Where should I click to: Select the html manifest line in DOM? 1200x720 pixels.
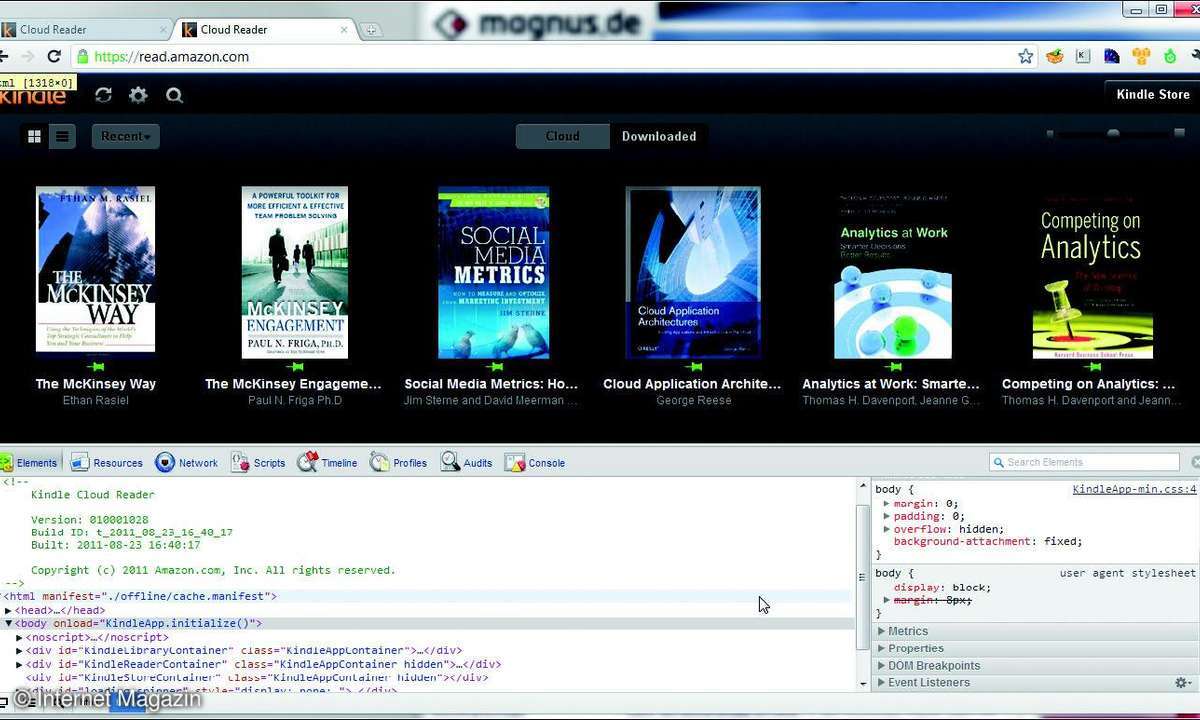point(428,597)
